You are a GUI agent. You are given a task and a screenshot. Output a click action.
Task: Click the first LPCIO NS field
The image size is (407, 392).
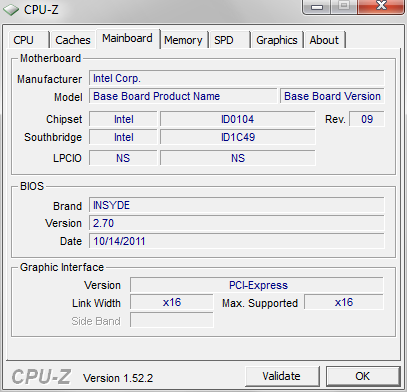[123, 158]
